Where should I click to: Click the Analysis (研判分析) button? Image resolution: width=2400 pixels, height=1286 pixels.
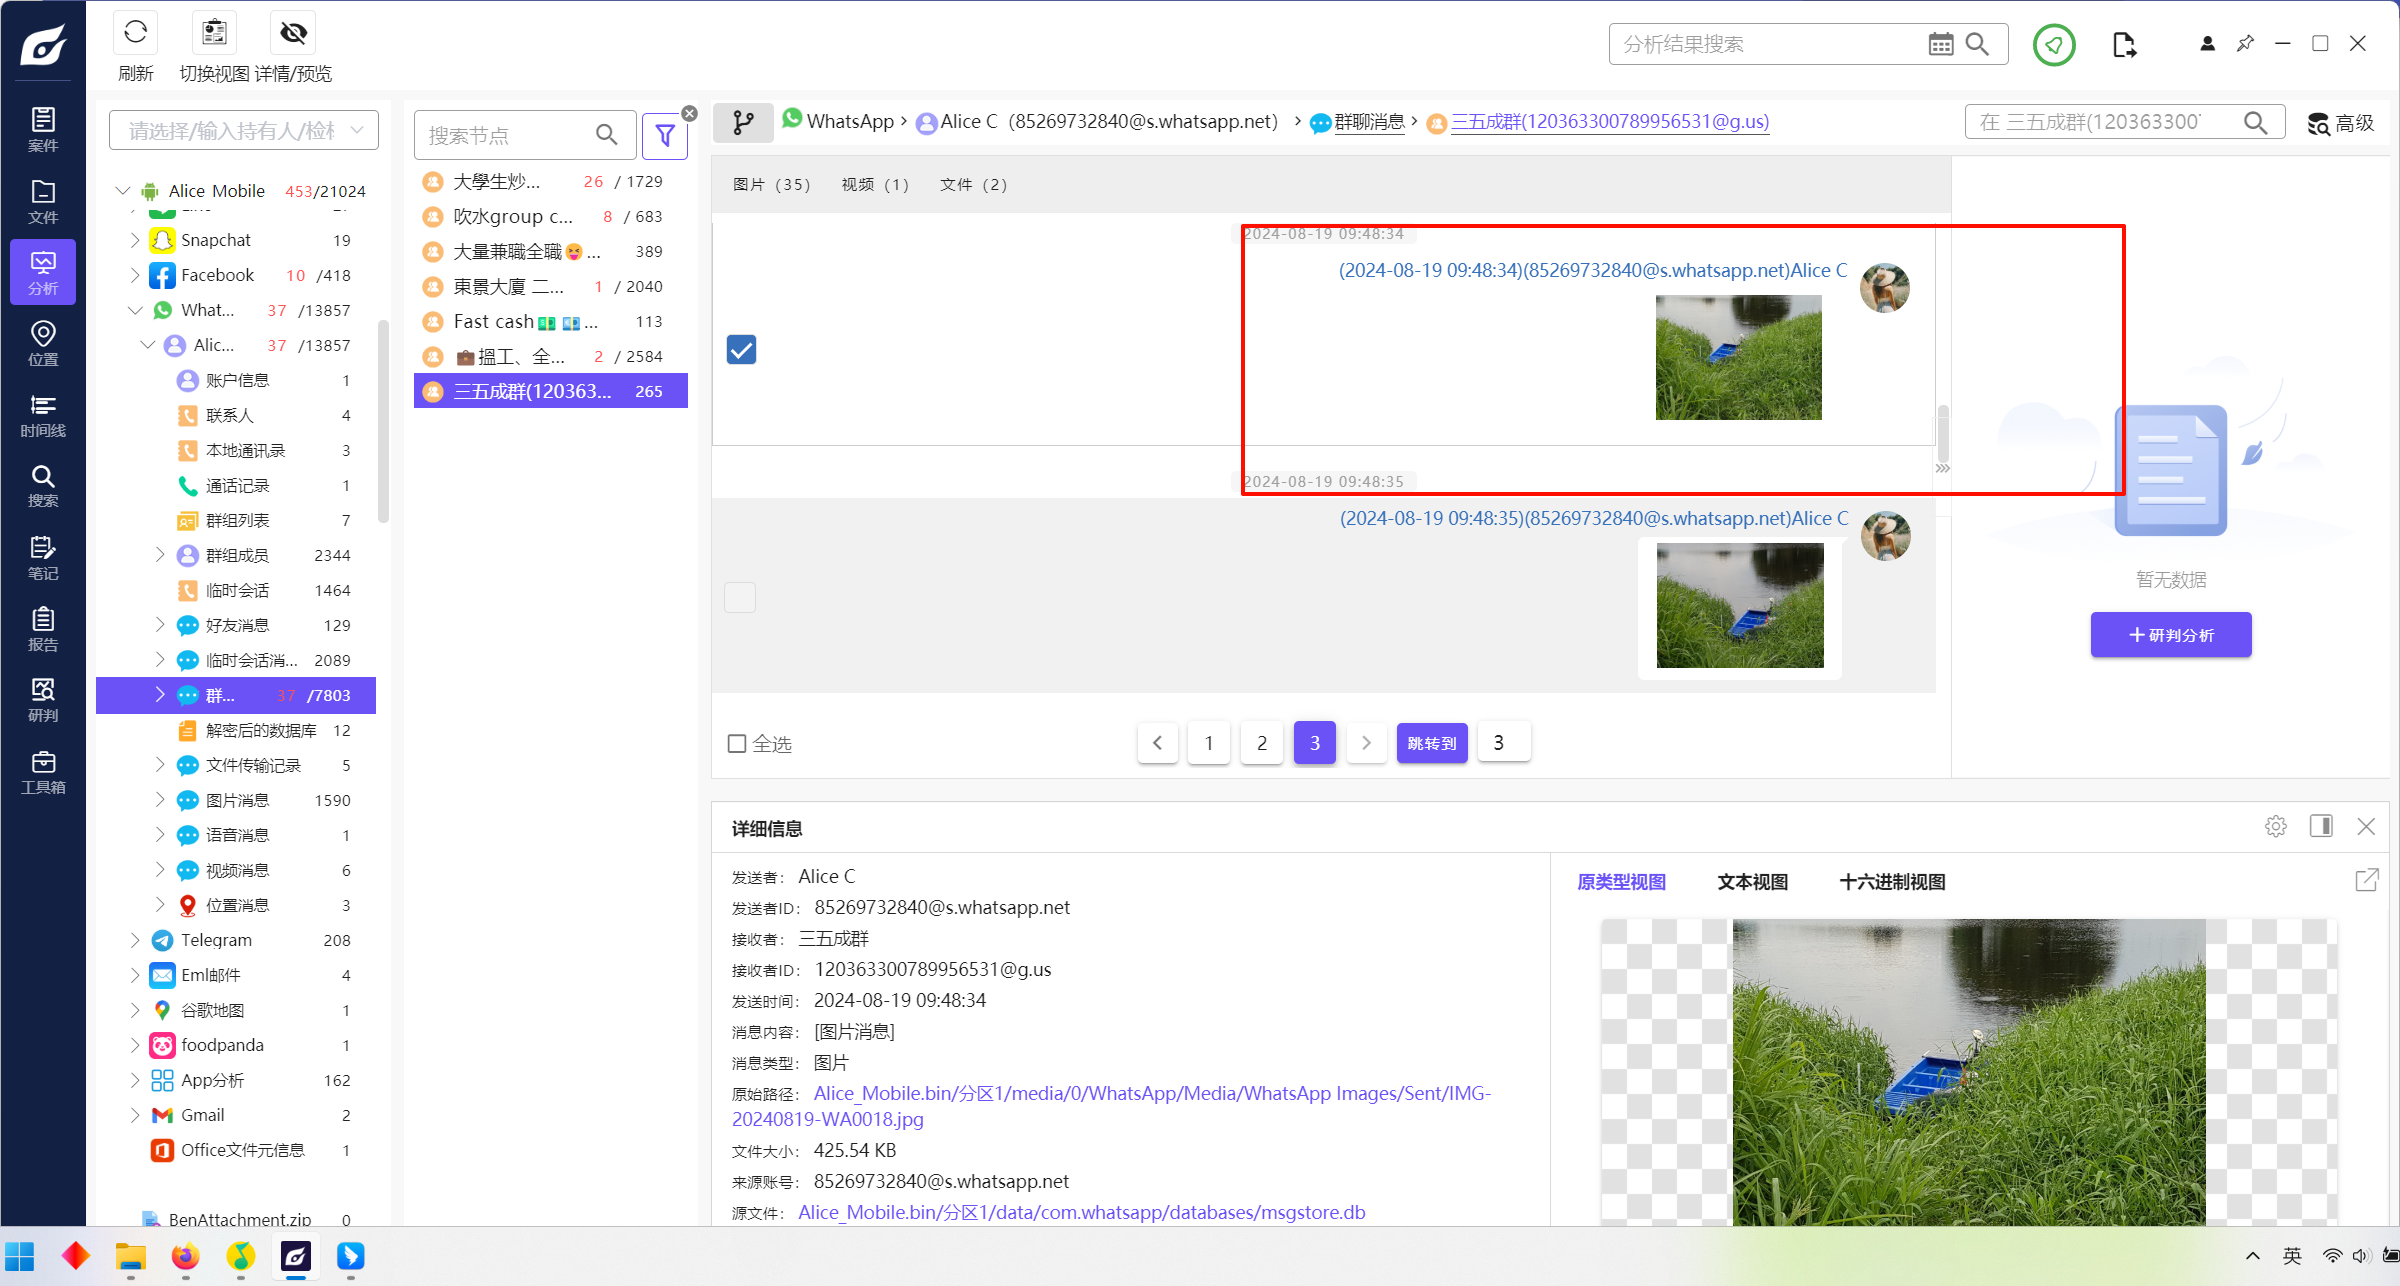pos(2170,635)
